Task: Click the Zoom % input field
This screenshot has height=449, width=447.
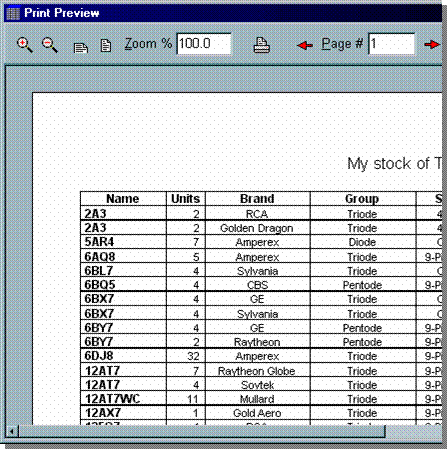Action: pyautogui.click(x=204, y=44)
